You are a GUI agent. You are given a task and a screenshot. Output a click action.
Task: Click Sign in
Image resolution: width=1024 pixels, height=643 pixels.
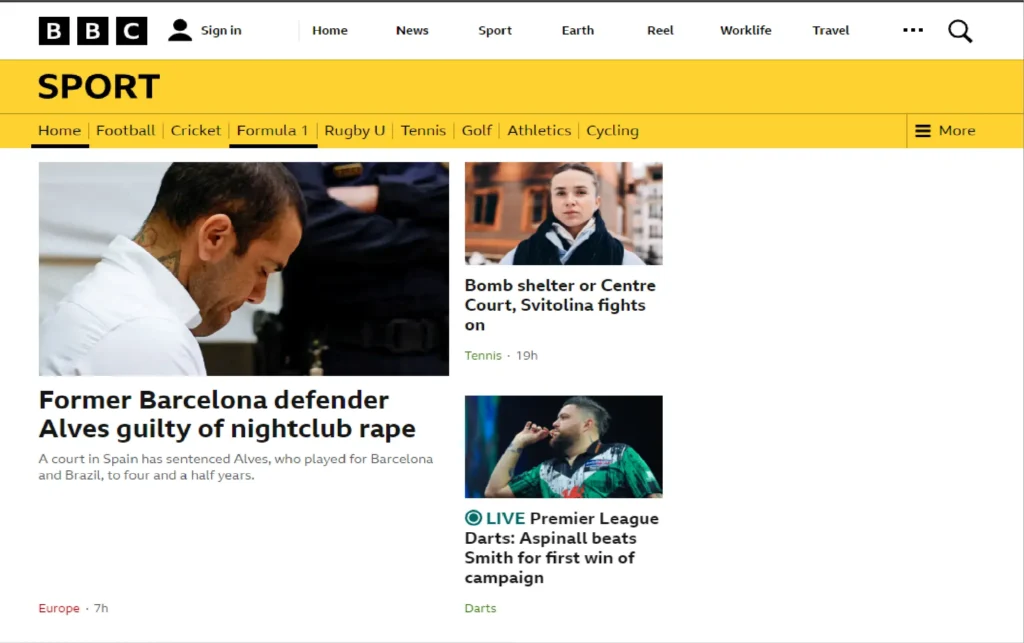coord(221,31)
